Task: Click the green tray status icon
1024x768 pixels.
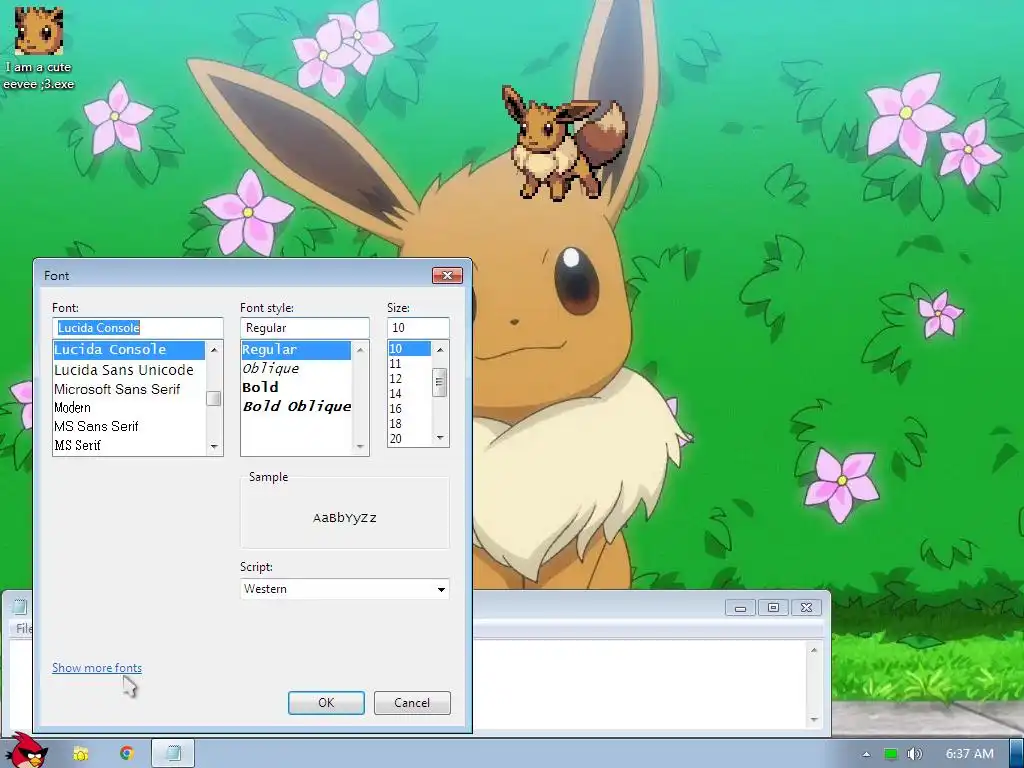Action: [x=891, y=754]
